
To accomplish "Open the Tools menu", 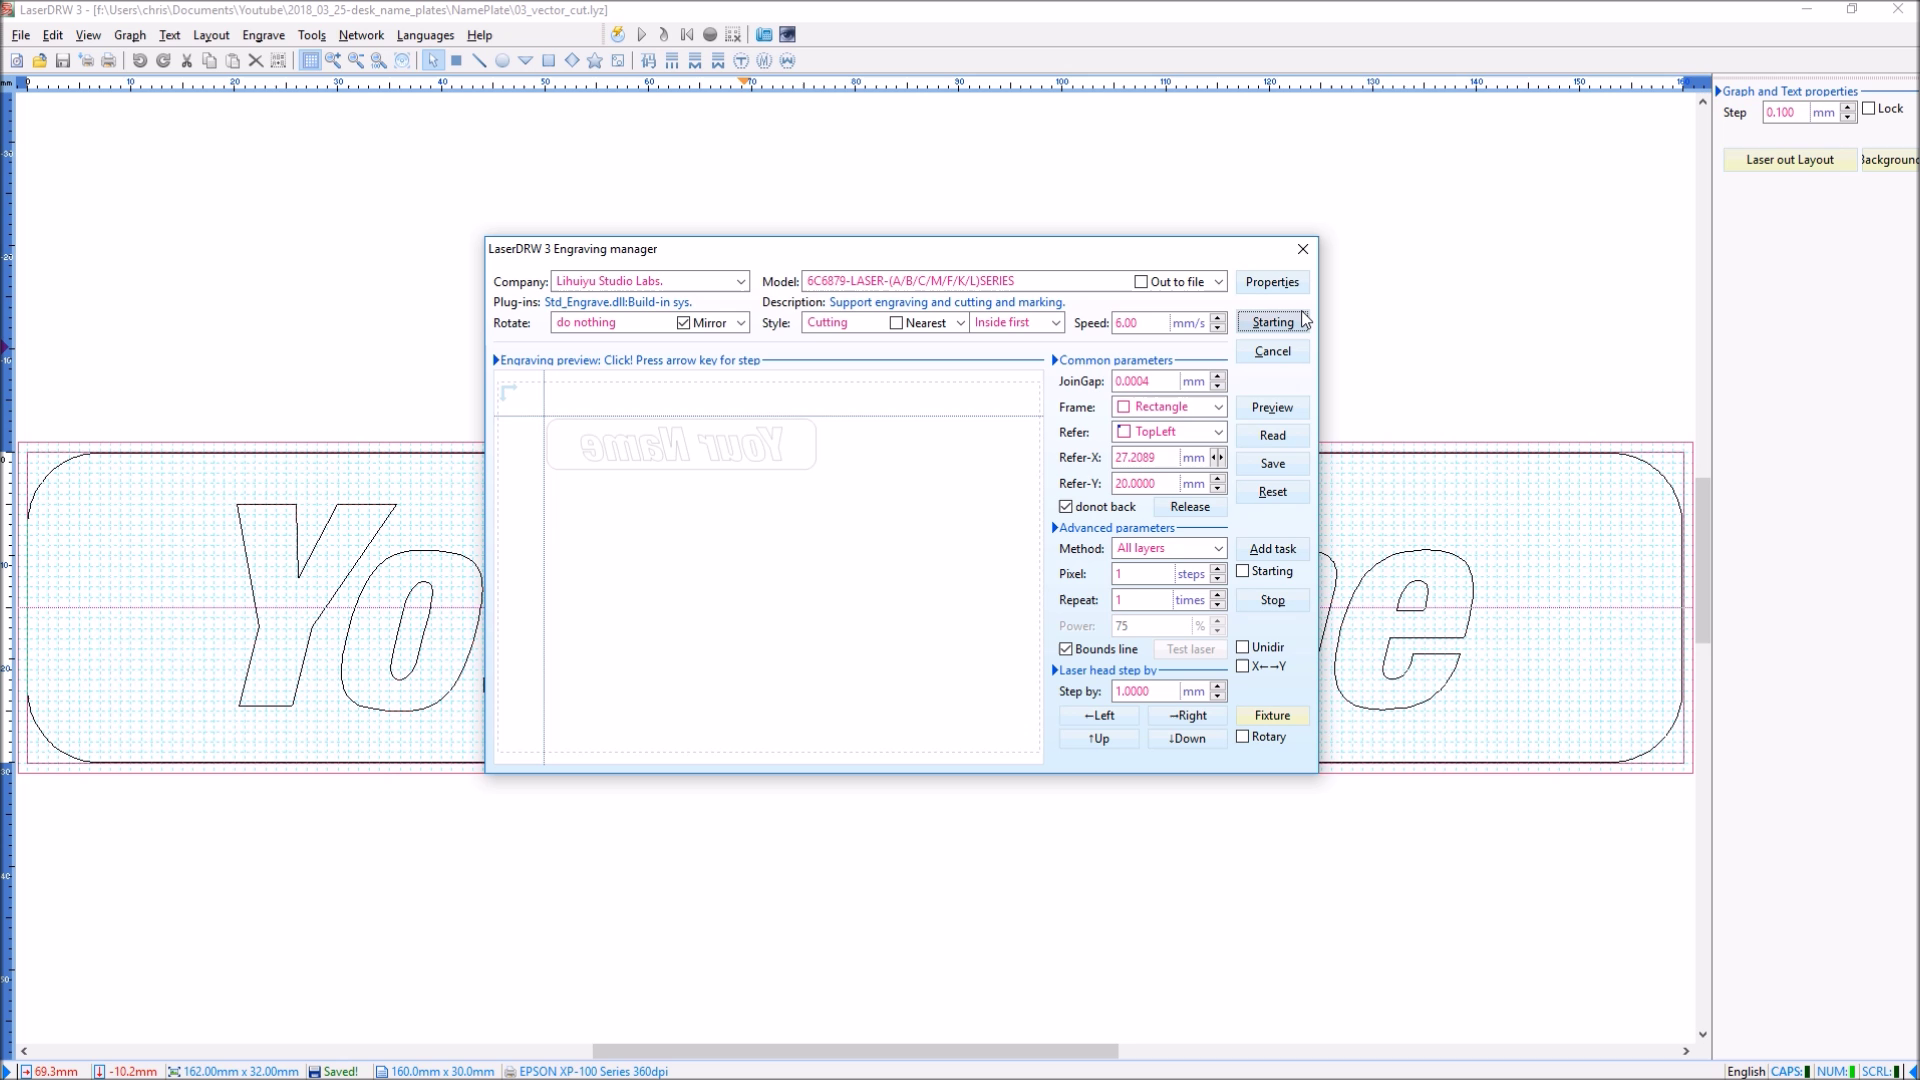I will 311,36.
